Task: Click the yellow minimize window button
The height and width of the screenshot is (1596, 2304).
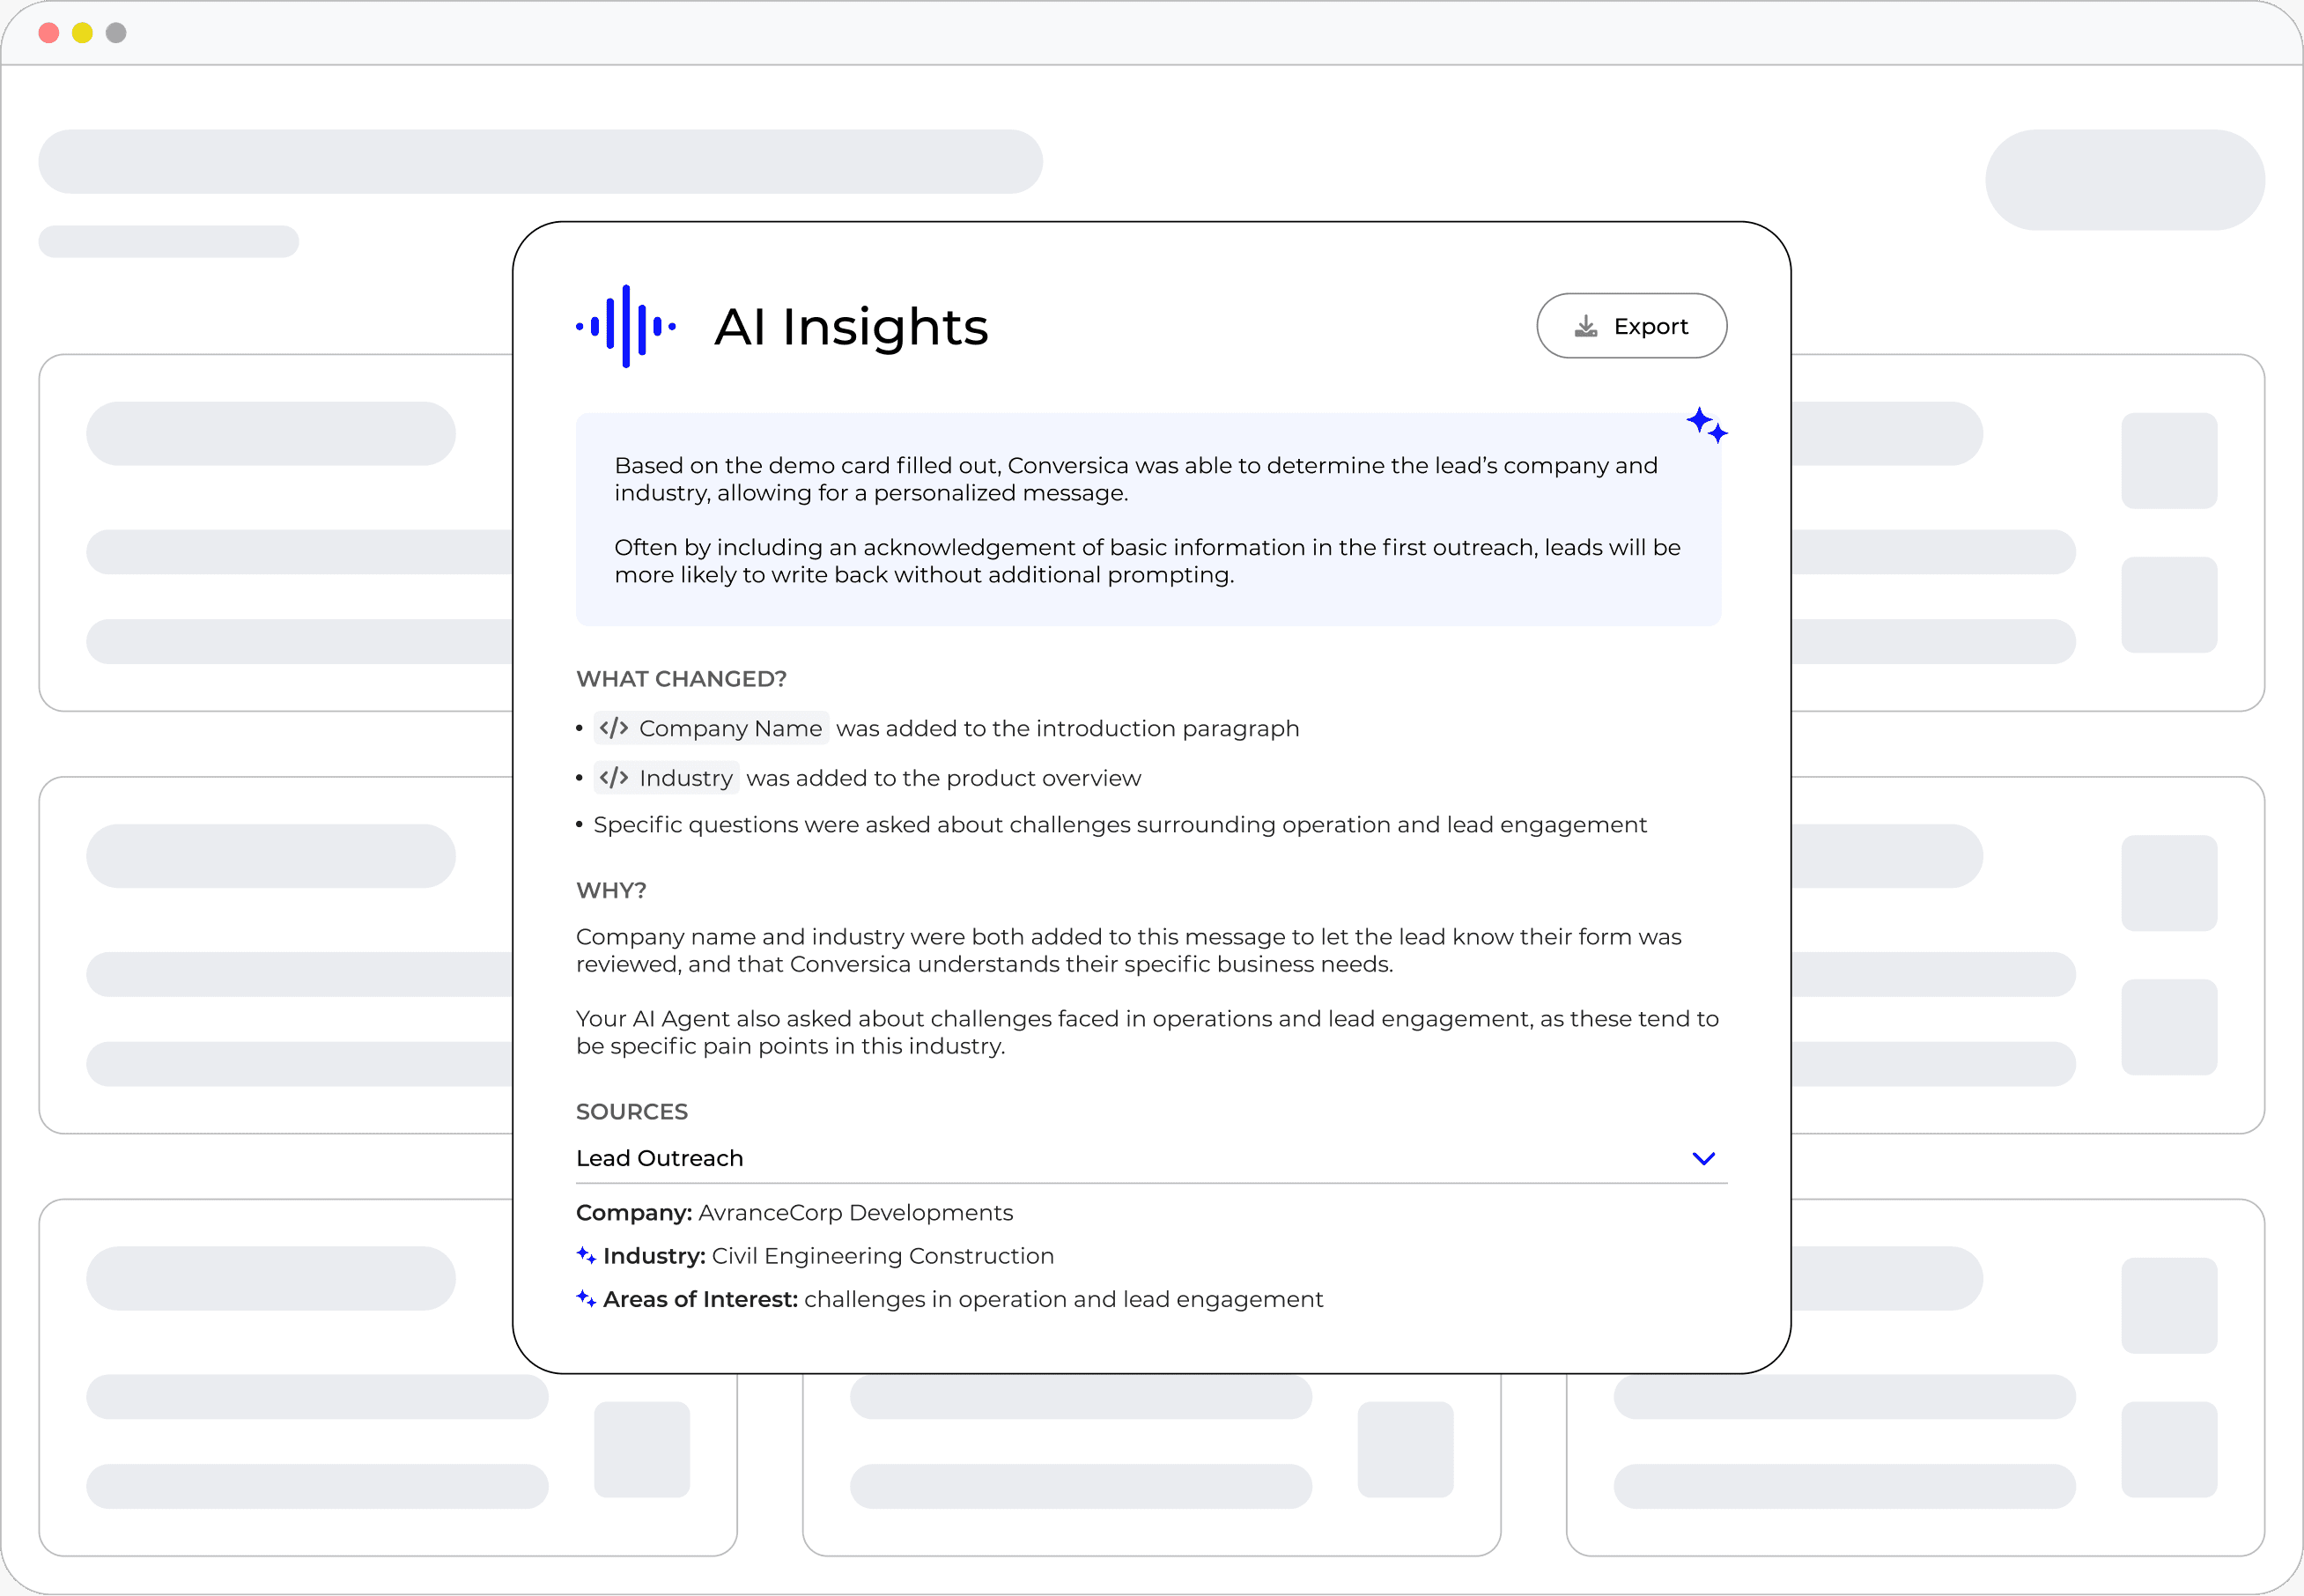Action: tap(83, 33)
